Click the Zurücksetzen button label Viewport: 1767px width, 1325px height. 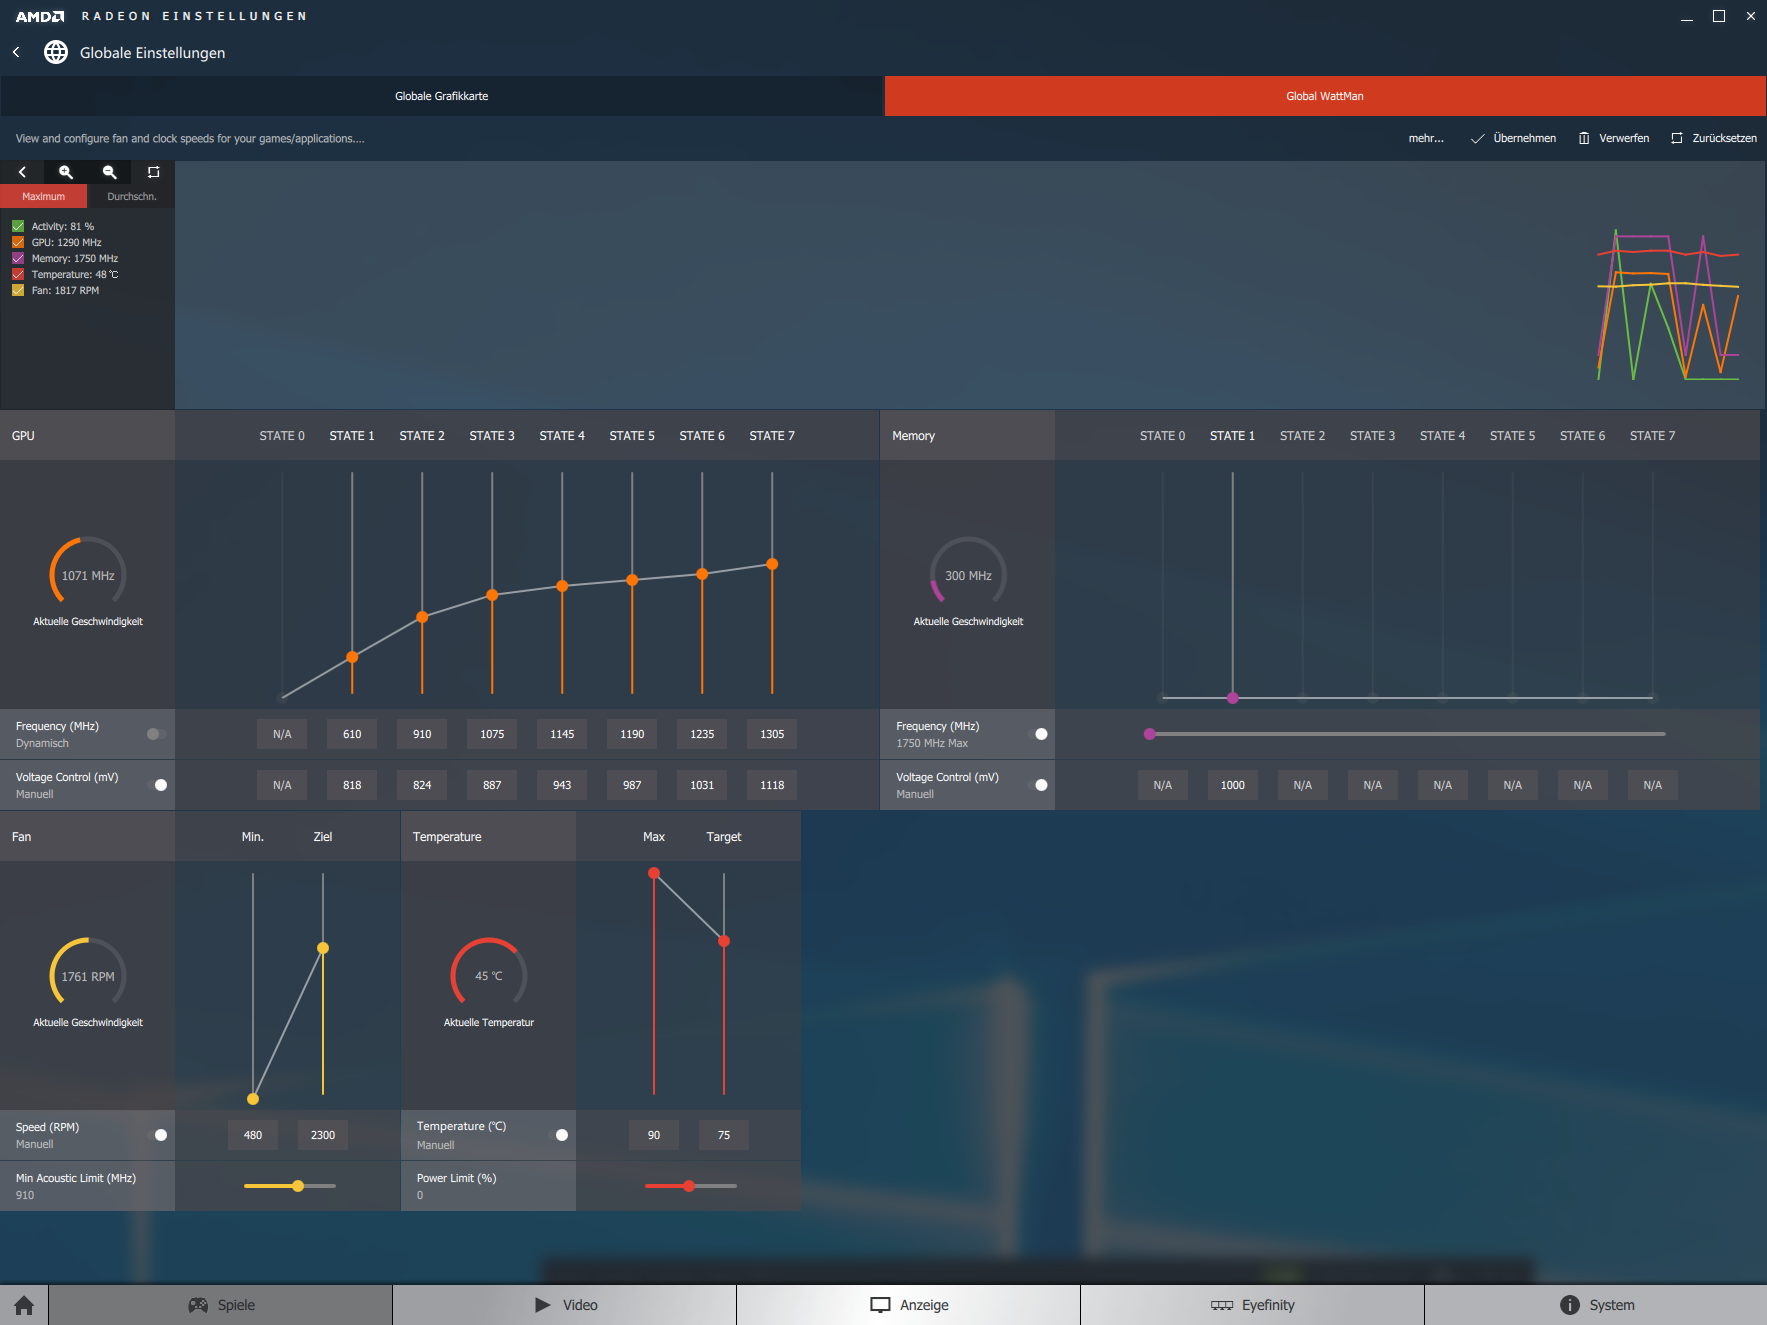1724,139
